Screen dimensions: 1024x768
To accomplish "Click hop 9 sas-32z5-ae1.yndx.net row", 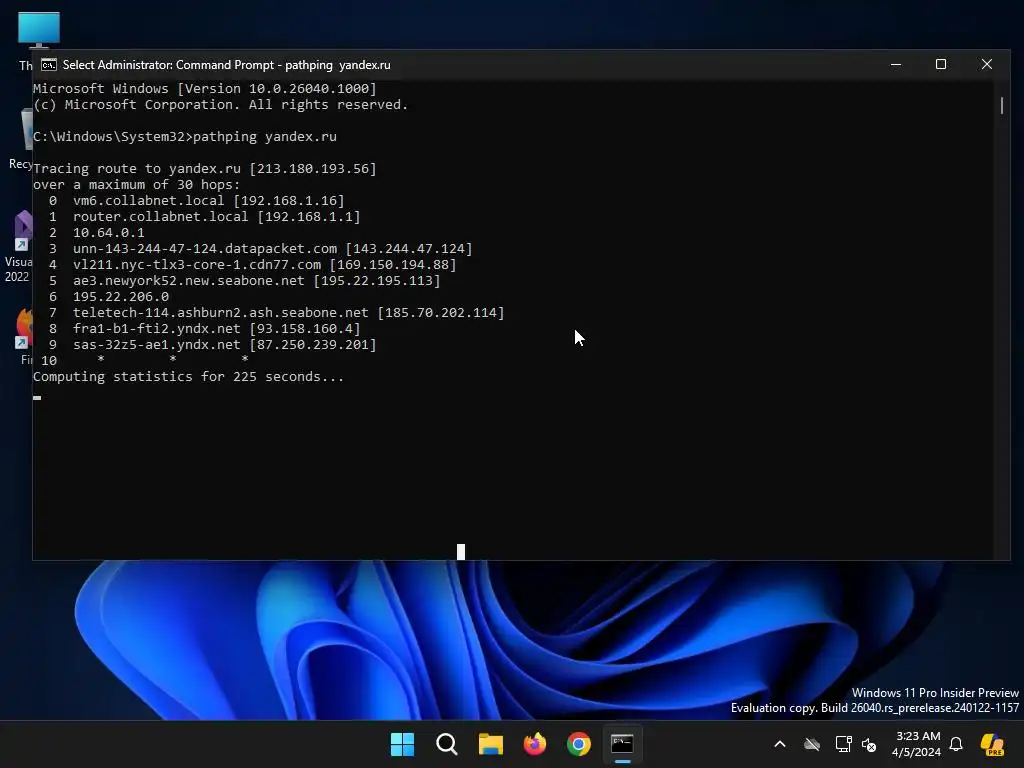I will pyautogui.click(x=212, y=344).
